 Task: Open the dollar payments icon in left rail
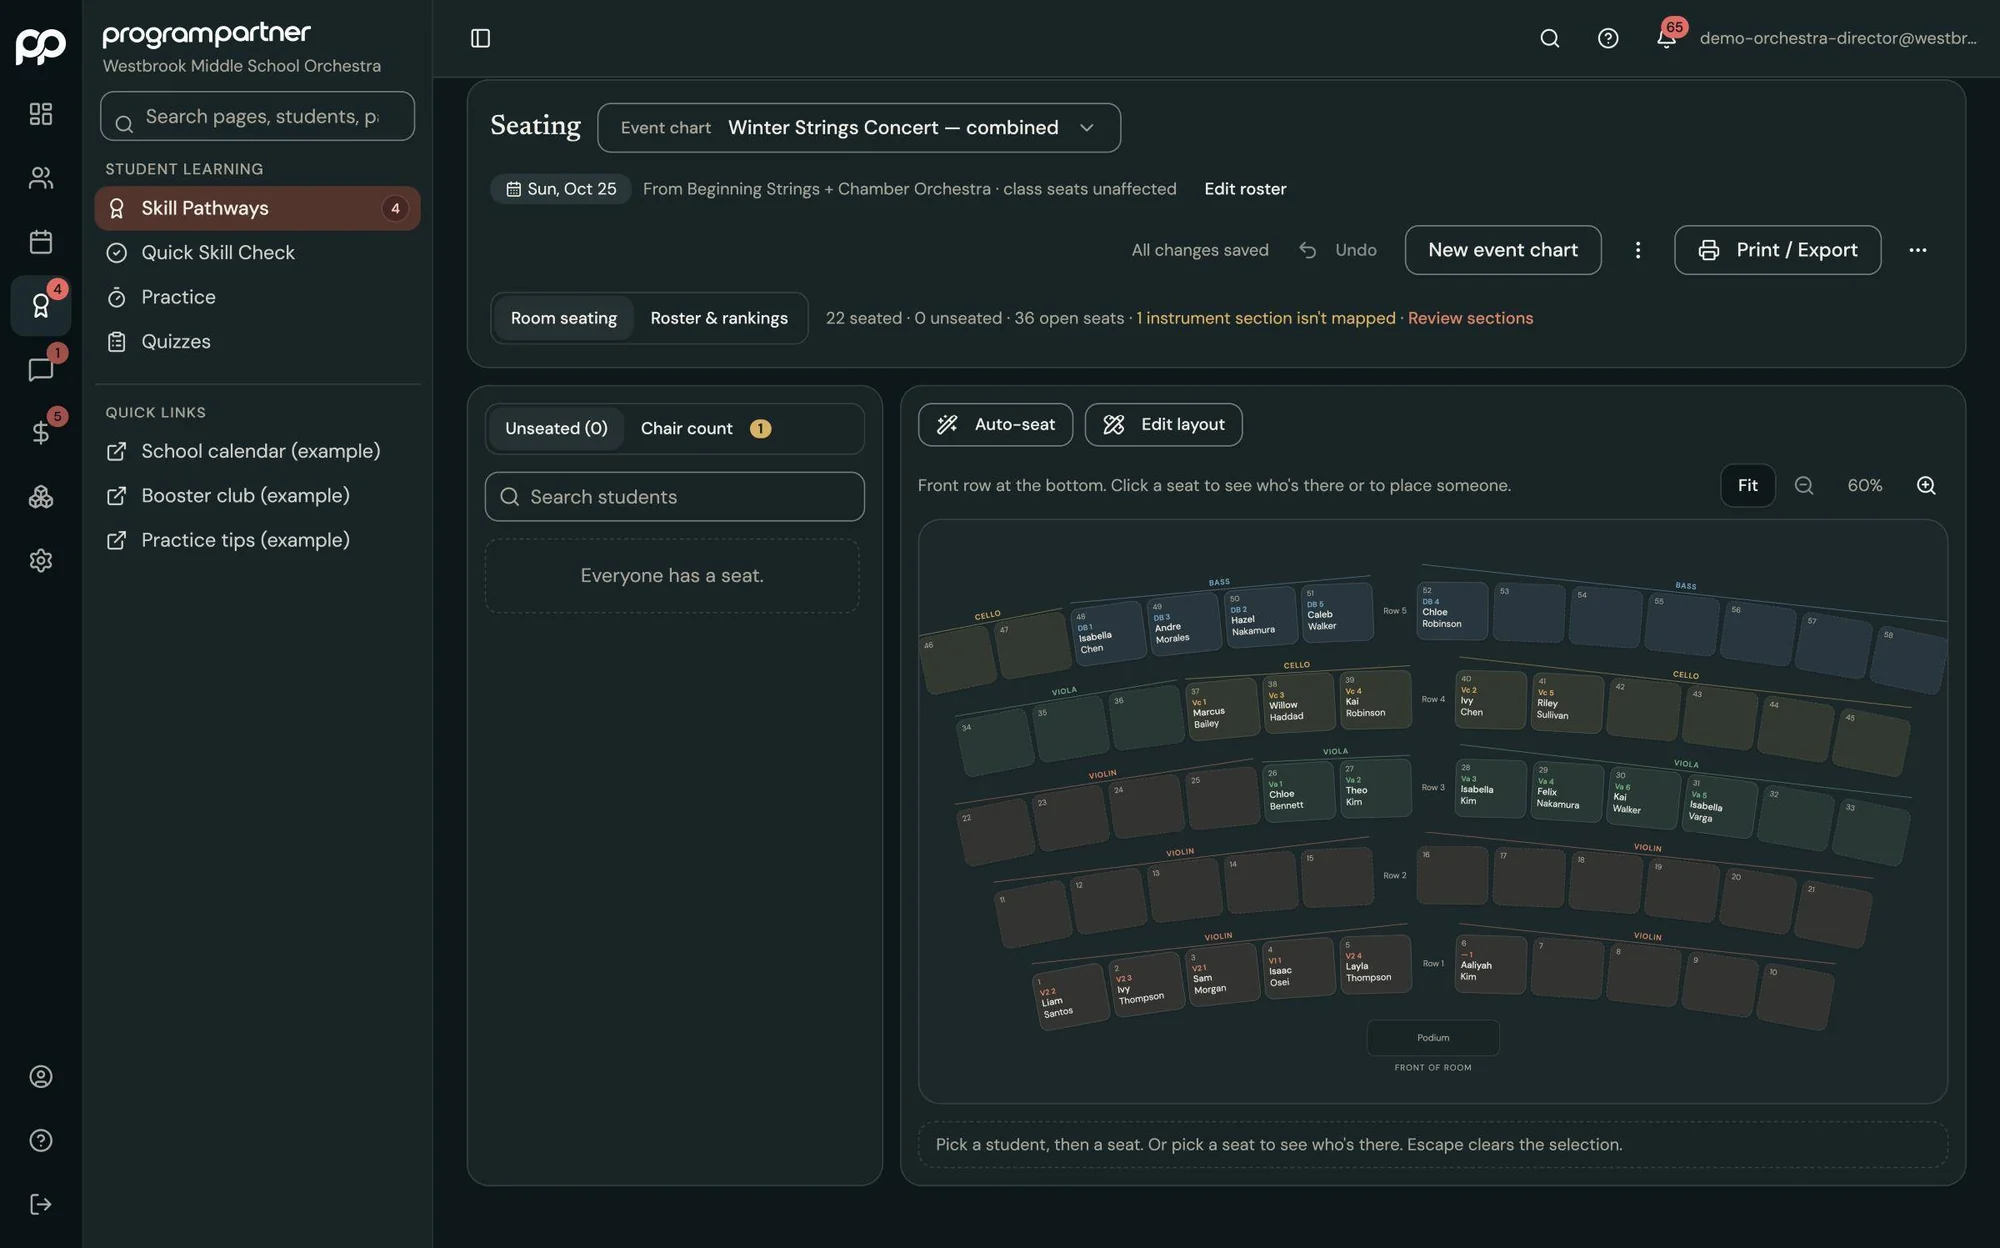pos(41,433)
